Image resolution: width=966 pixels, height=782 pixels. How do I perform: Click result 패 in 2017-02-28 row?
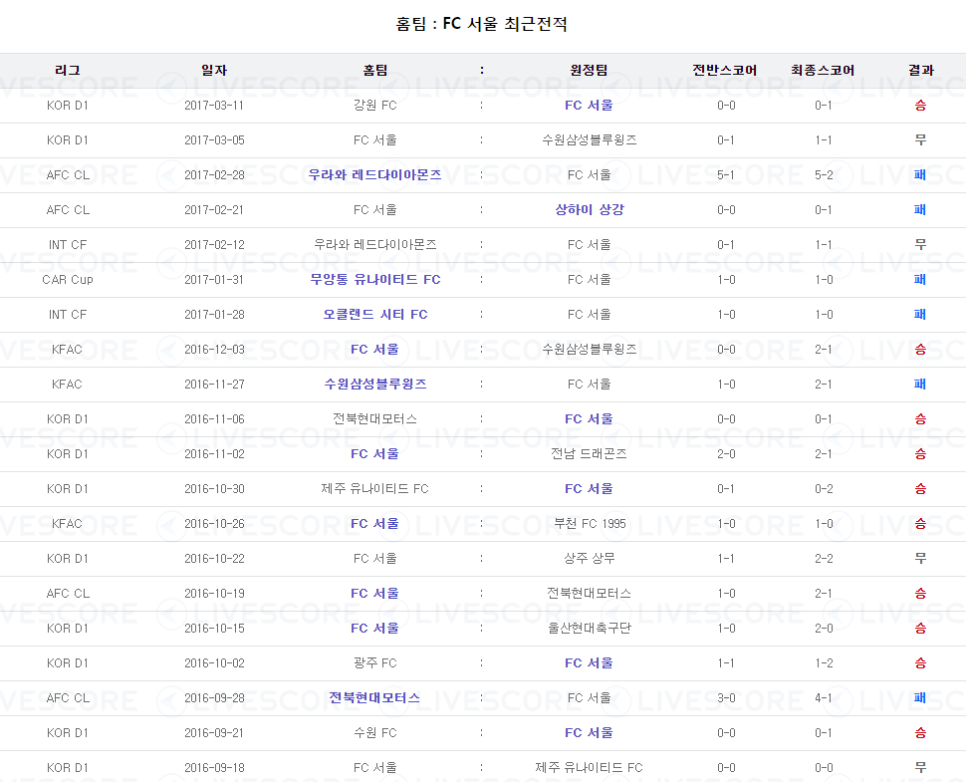click(920, 175)
